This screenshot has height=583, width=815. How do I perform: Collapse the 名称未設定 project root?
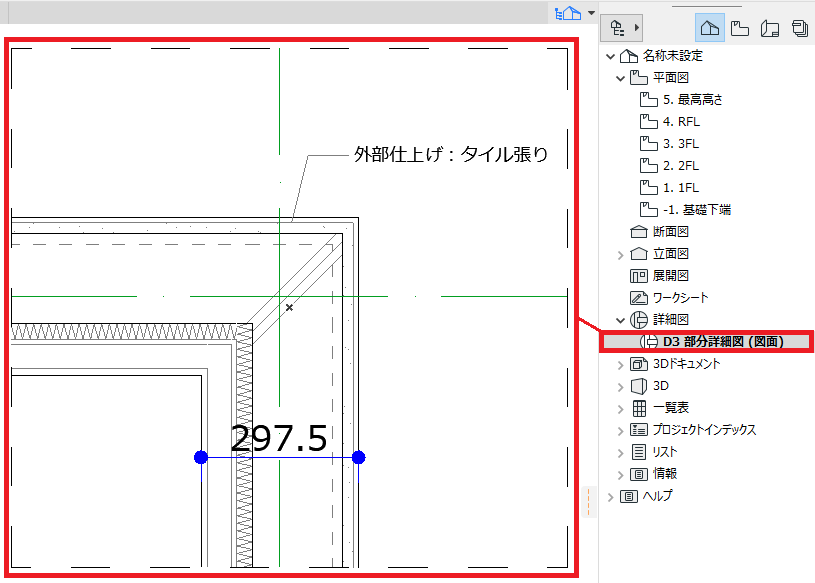pos(611,56)
